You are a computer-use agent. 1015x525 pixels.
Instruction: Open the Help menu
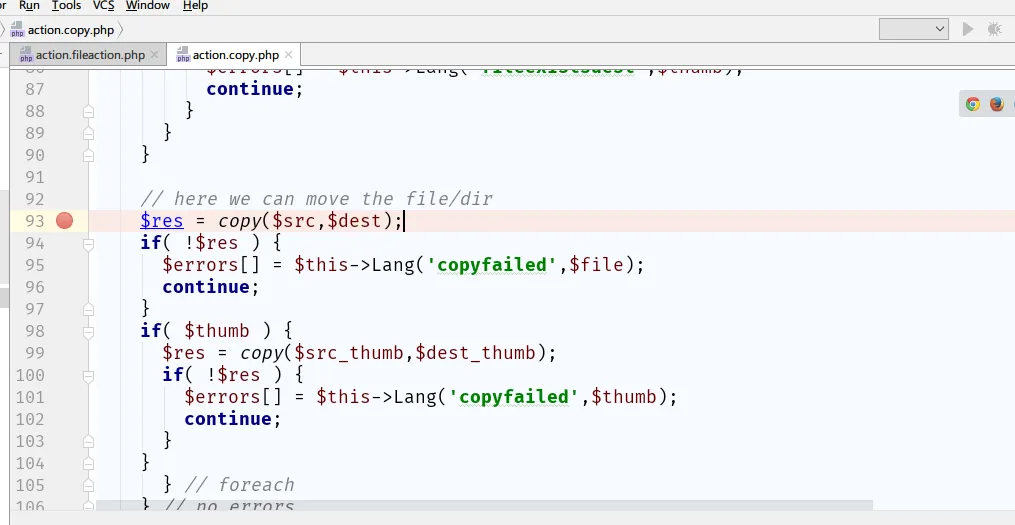pyautogui.click(x=196, y=6)
